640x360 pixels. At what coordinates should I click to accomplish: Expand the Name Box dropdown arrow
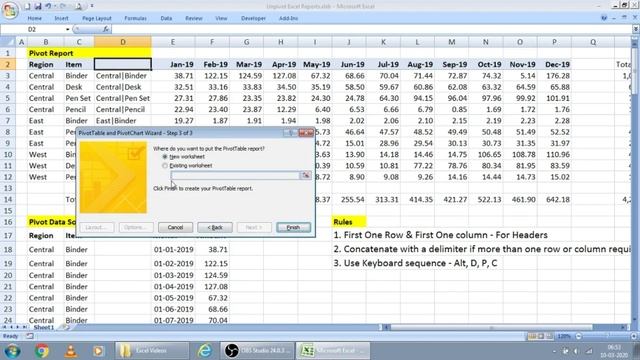(x=67, y=29)
